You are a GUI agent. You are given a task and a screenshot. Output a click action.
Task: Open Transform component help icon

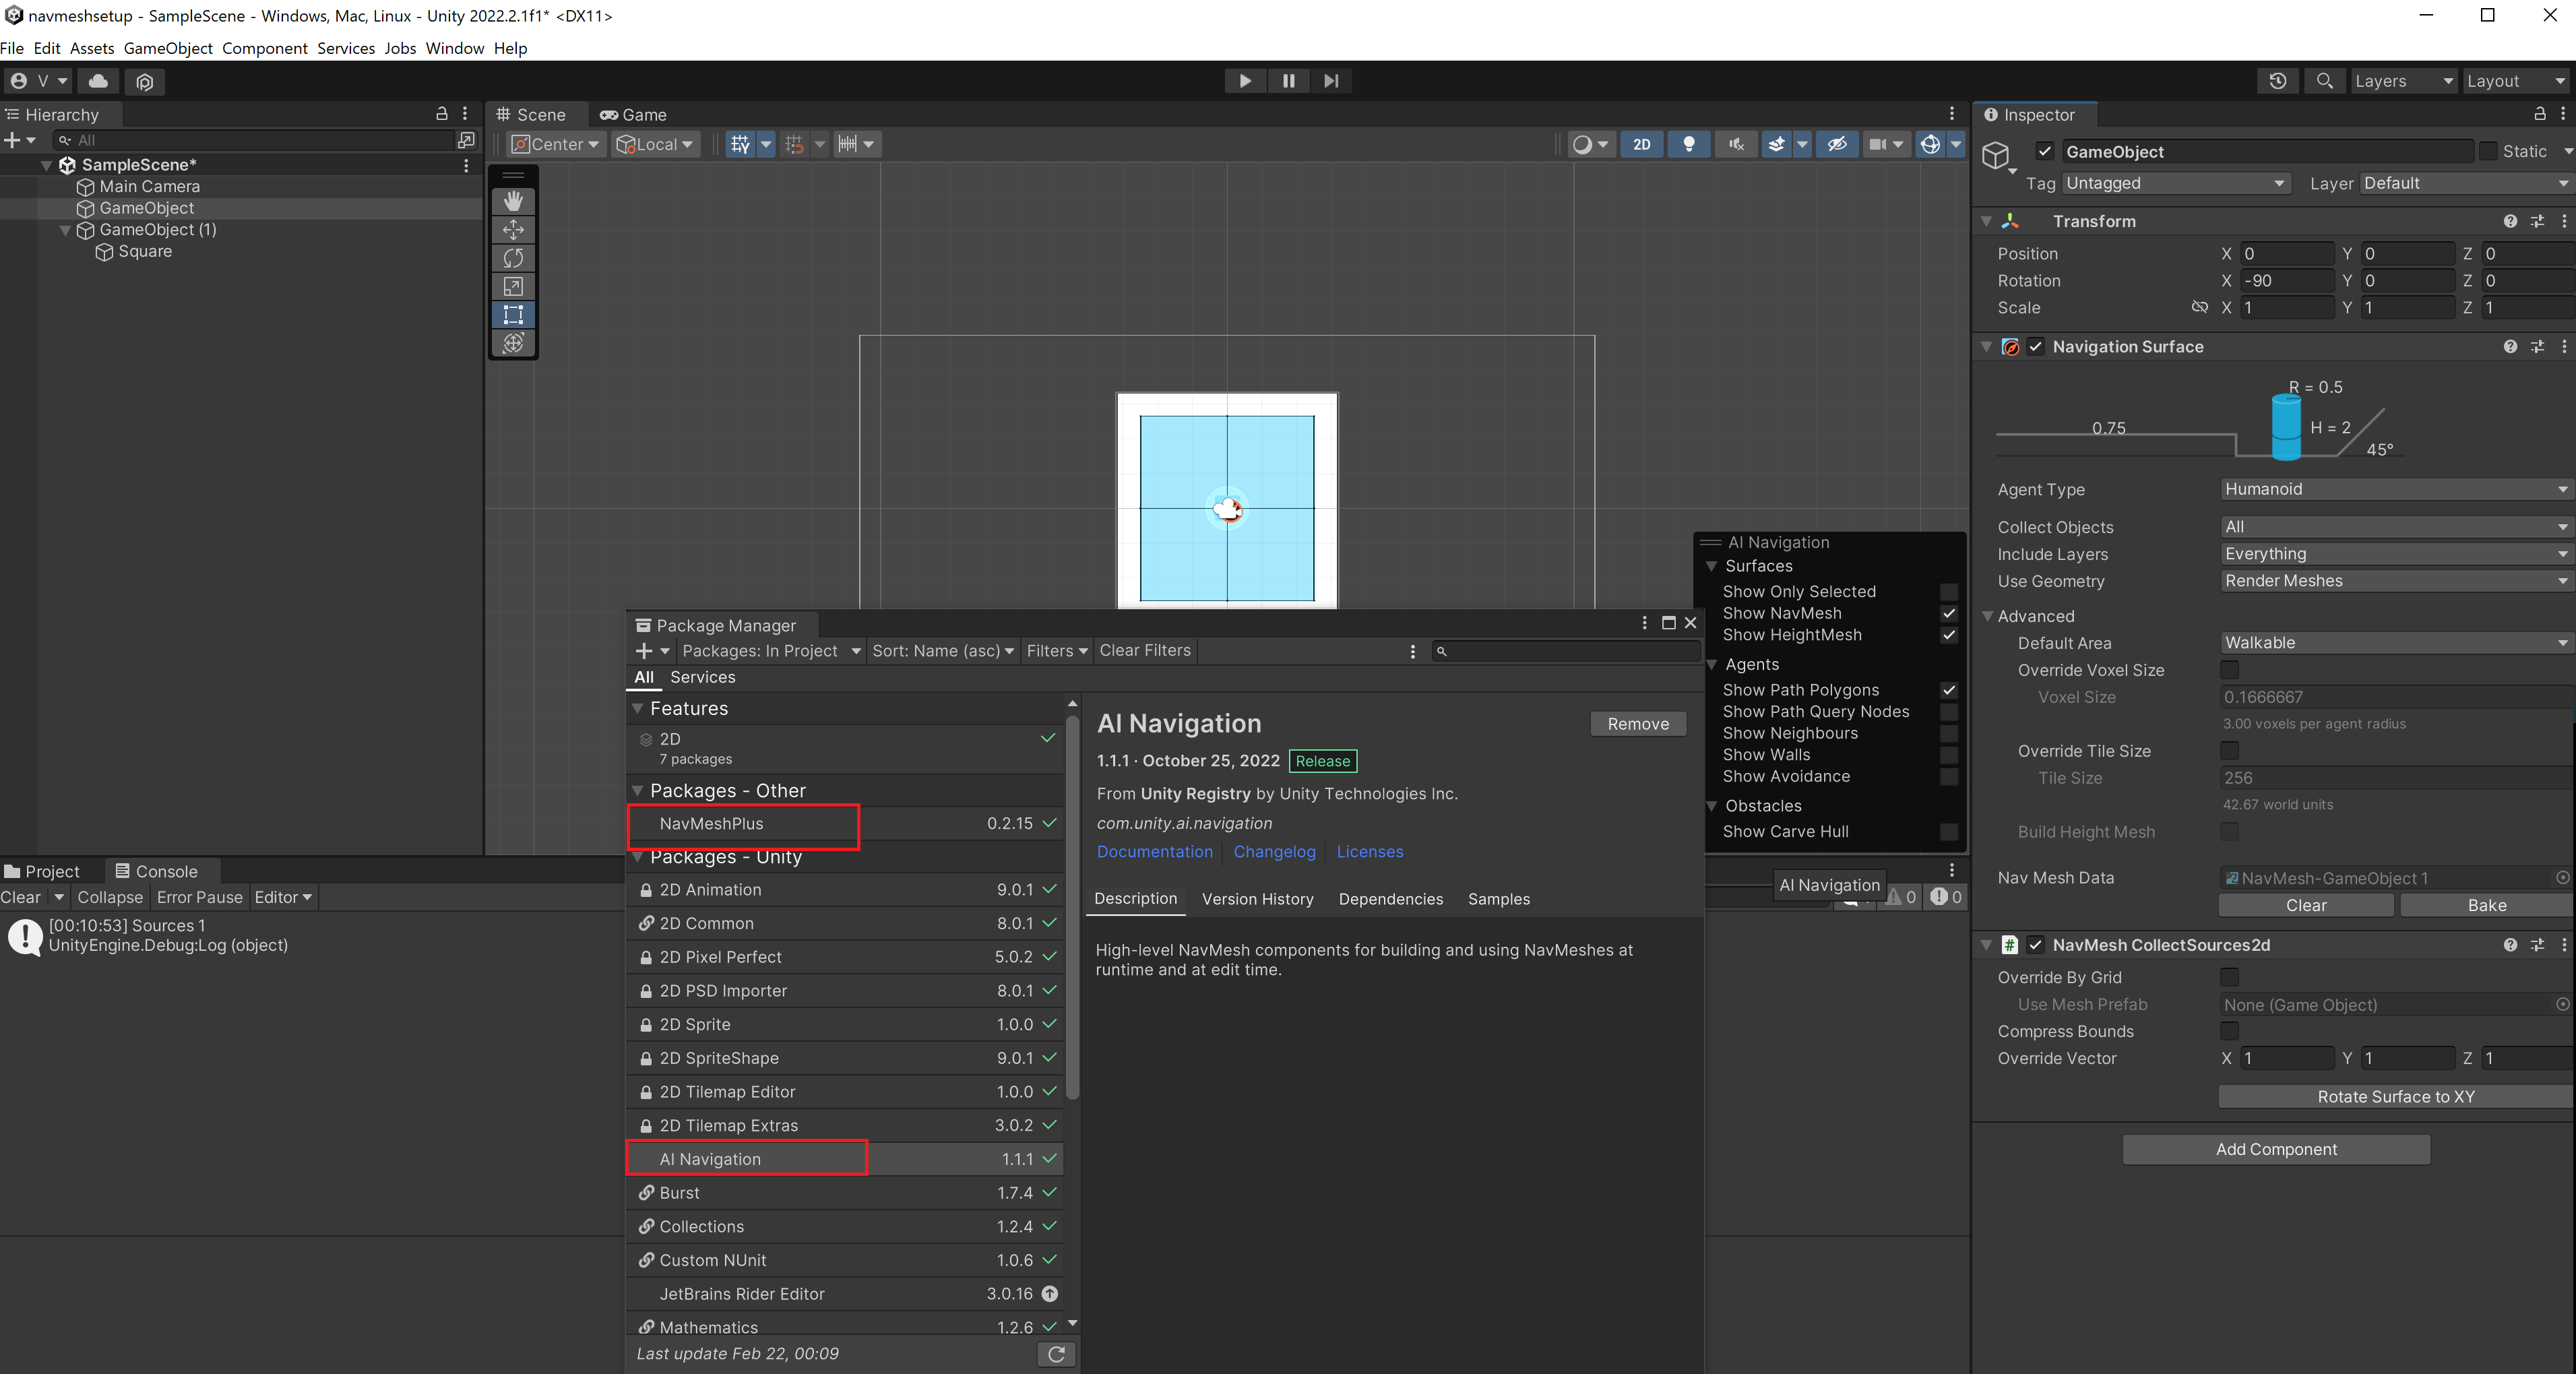pos(2510,221)
